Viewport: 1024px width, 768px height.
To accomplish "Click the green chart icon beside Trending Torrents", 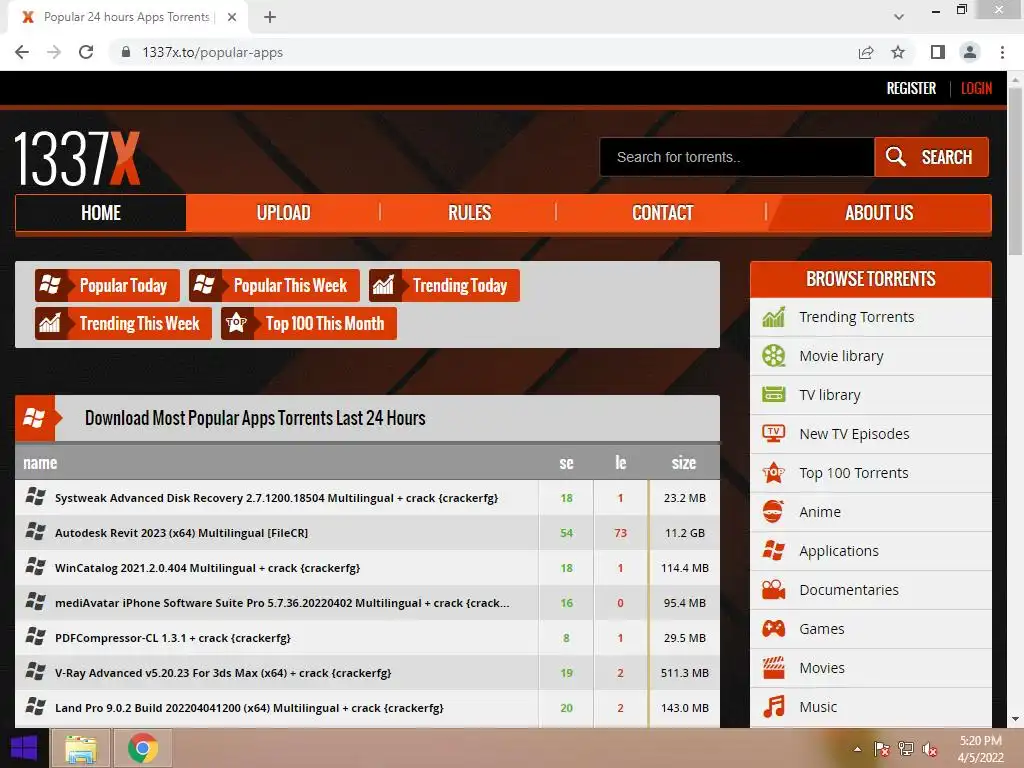I will [x=774, y=317].
